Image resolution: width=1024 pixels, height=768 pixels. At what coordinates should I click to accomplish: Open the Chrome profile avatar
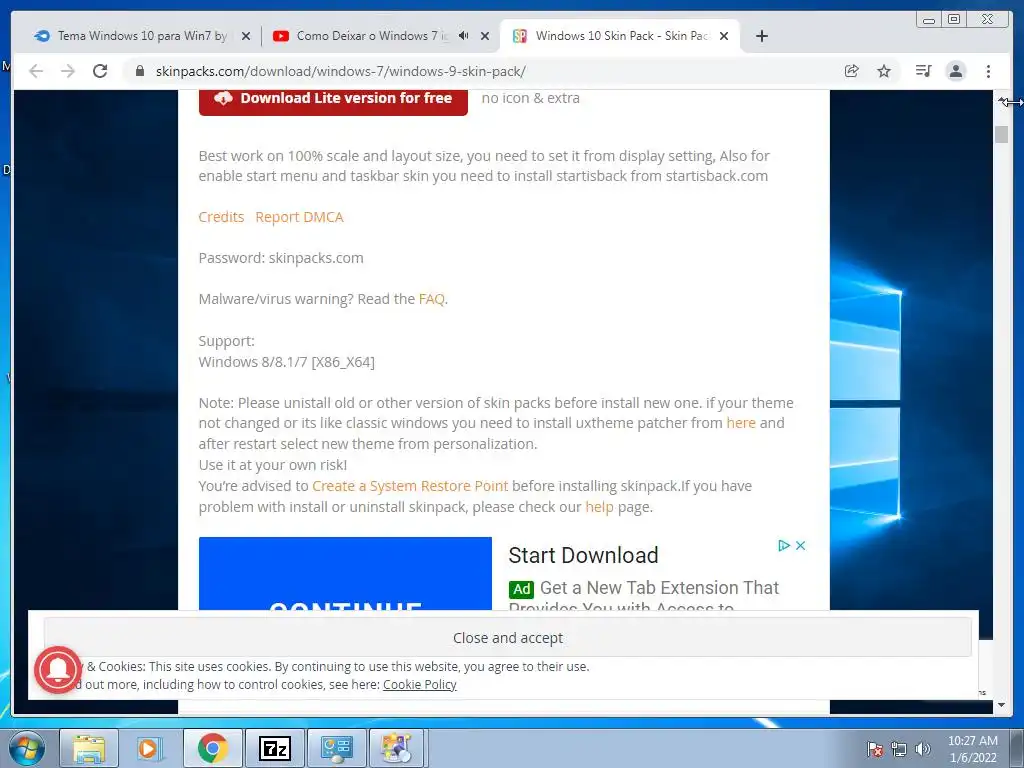pos(956,71)
